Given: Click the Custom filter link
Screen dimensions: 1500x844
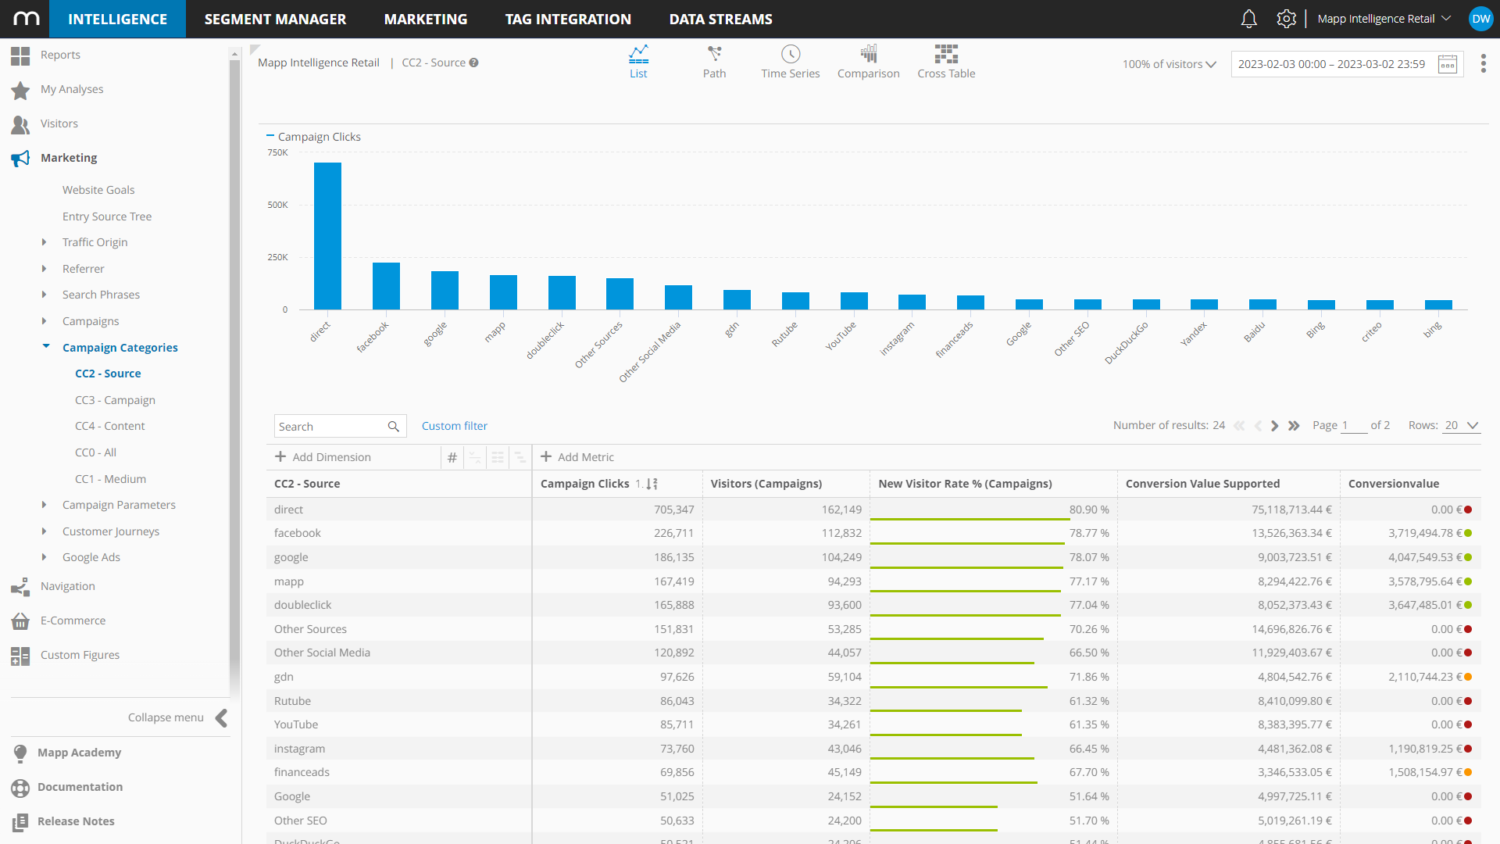Looking at the screenshot, I should (455, 426).
